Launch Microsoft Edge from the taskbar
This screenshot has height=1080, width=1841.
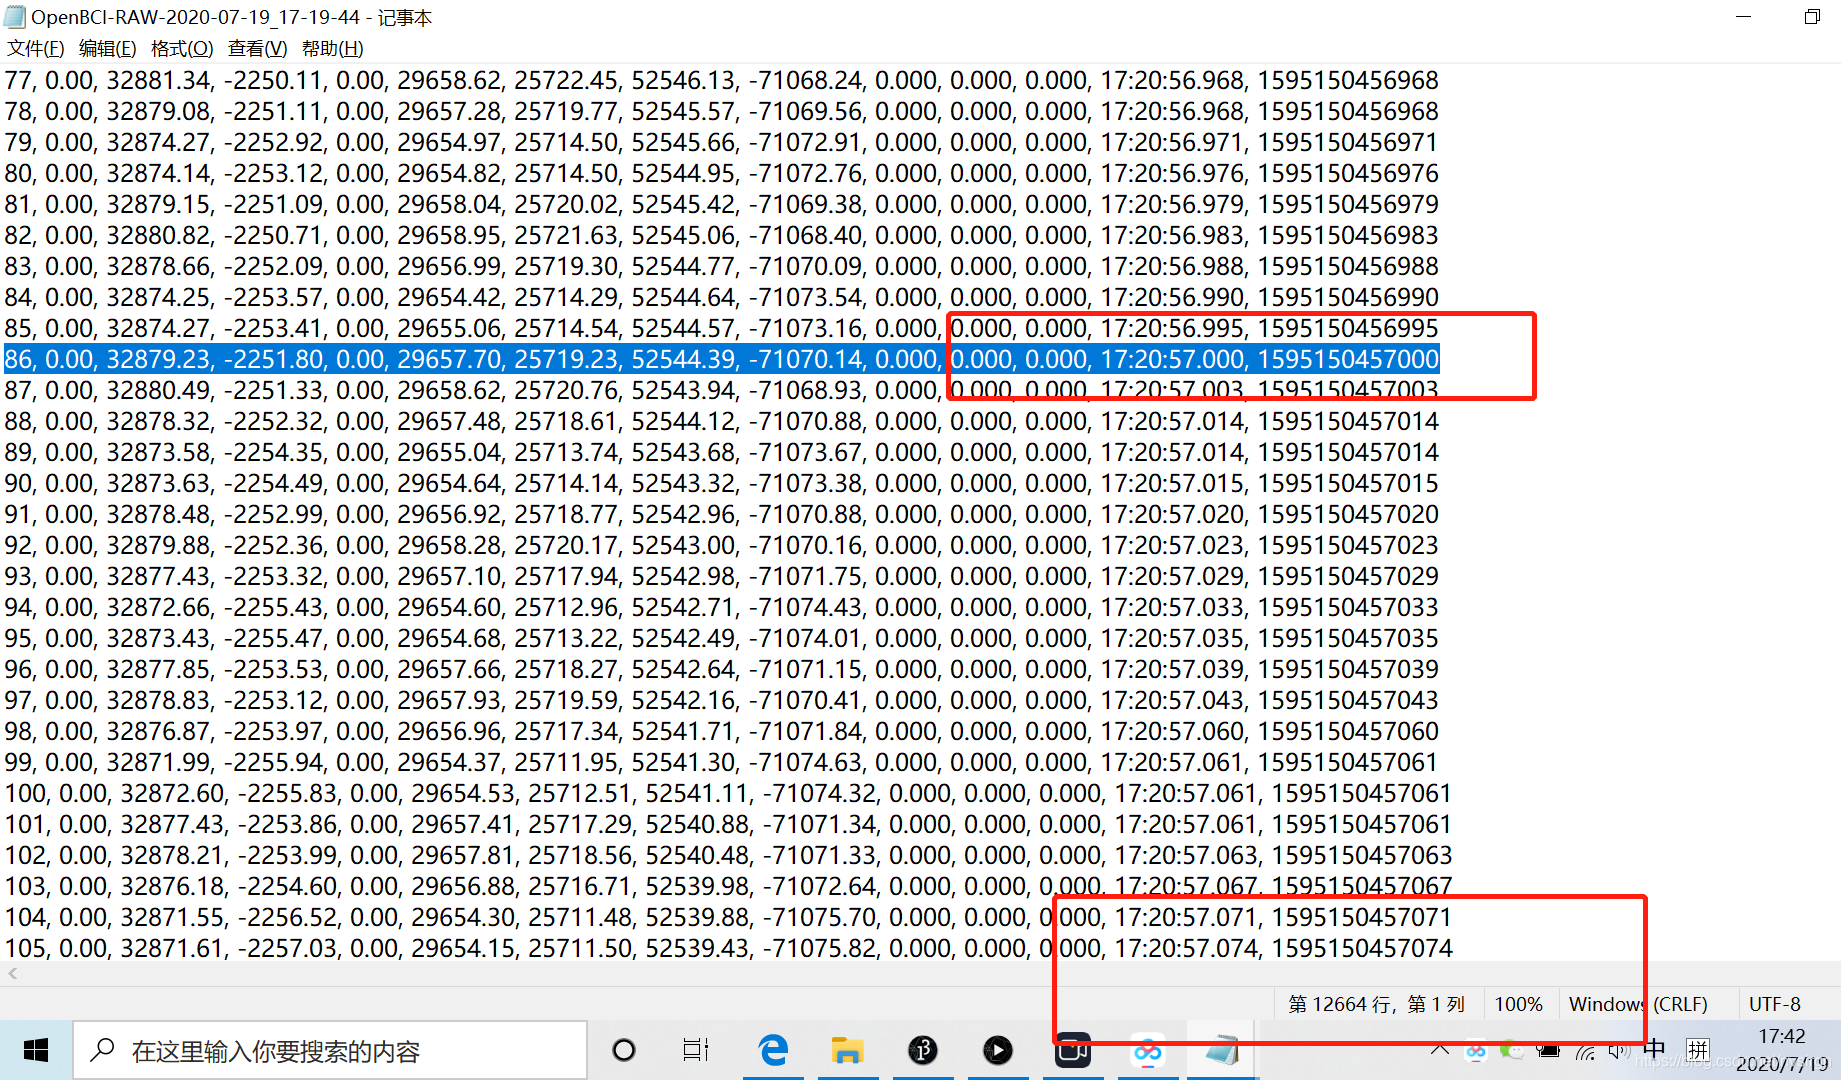pyautogui.click(x=773, y=1050)
